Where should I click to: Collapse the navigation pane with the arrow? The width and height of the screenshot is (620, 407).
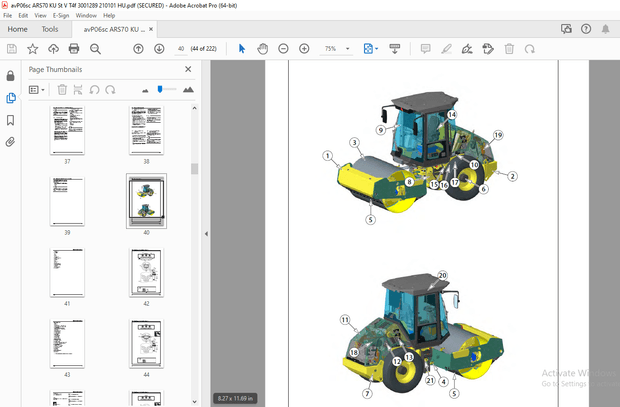coord(206,233)
